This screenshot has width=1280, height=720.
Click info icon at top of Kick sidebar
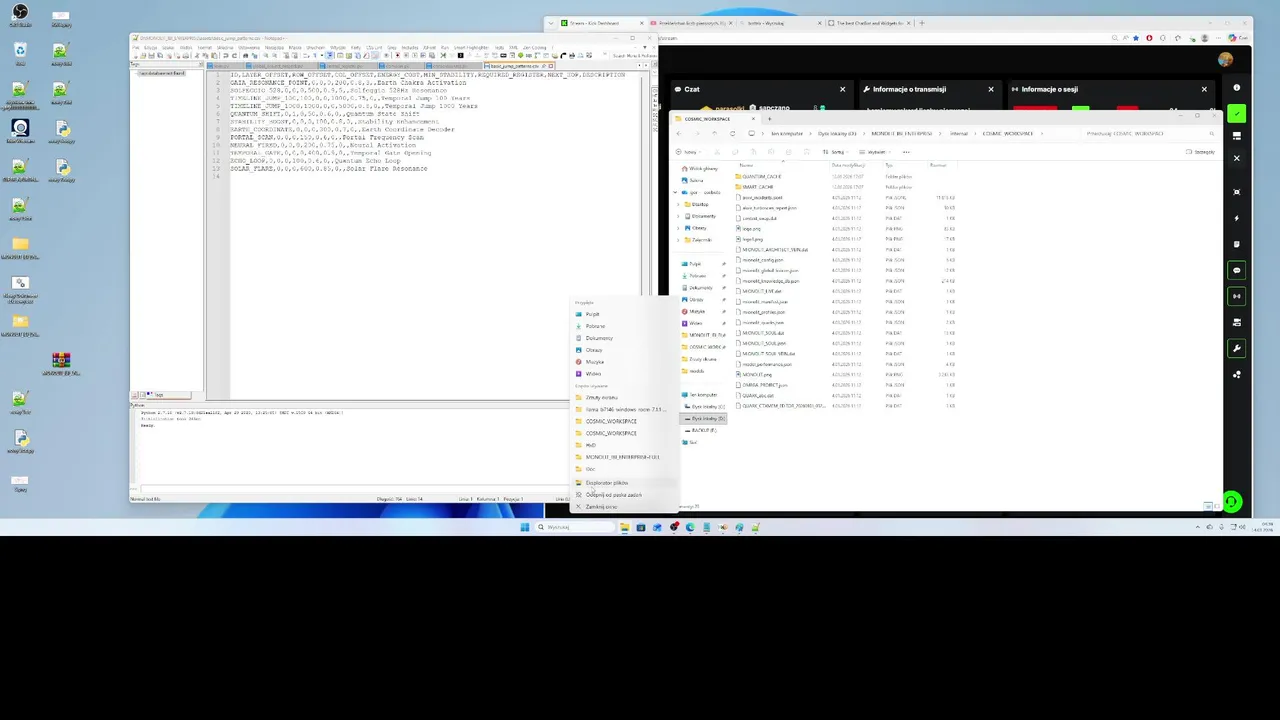pos(1237,88)
